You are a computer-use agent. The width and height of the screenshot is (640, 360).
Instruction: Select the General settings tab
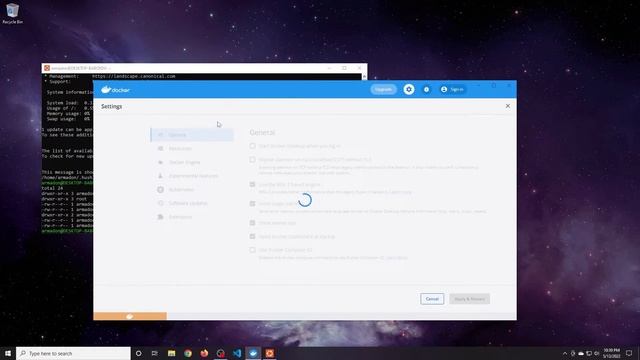(192, 135)
